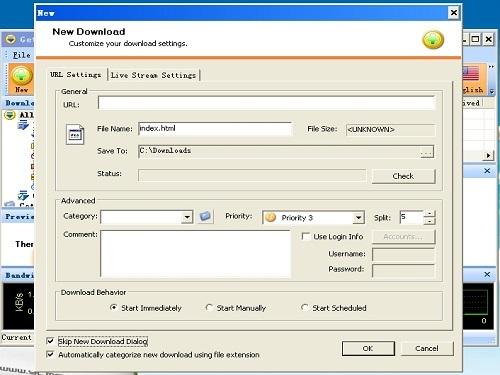This screenshot has width=500, height=375.
Task: Click the Comment text area
Action: point(195,253)
